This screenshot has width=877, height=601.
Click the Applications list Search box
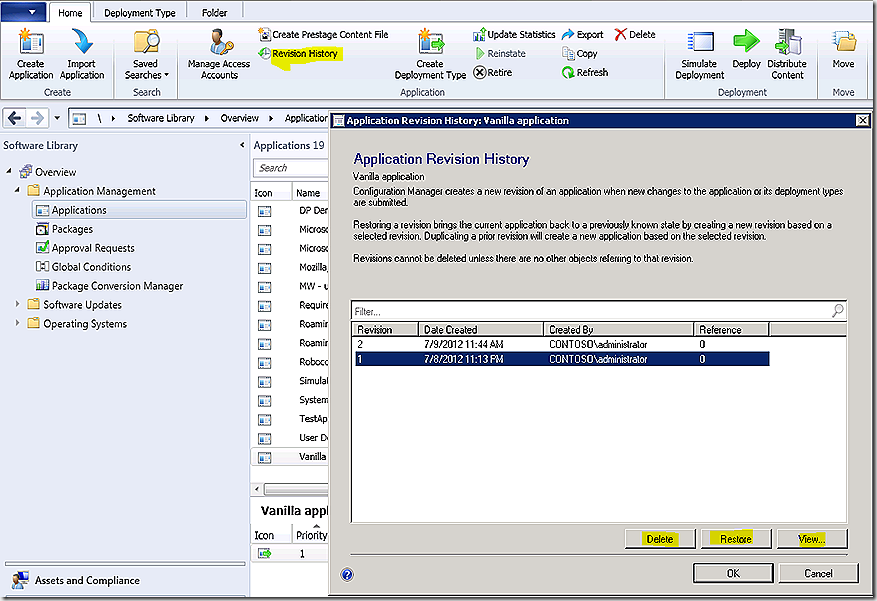tap(291, 168)
